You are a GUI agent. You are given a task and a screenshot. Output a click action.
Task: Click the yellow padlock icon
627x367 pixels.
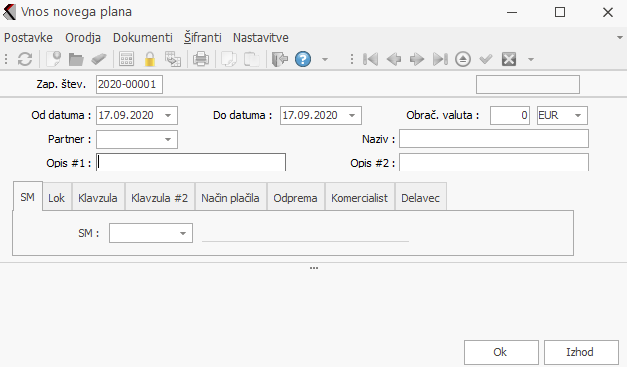150,60
